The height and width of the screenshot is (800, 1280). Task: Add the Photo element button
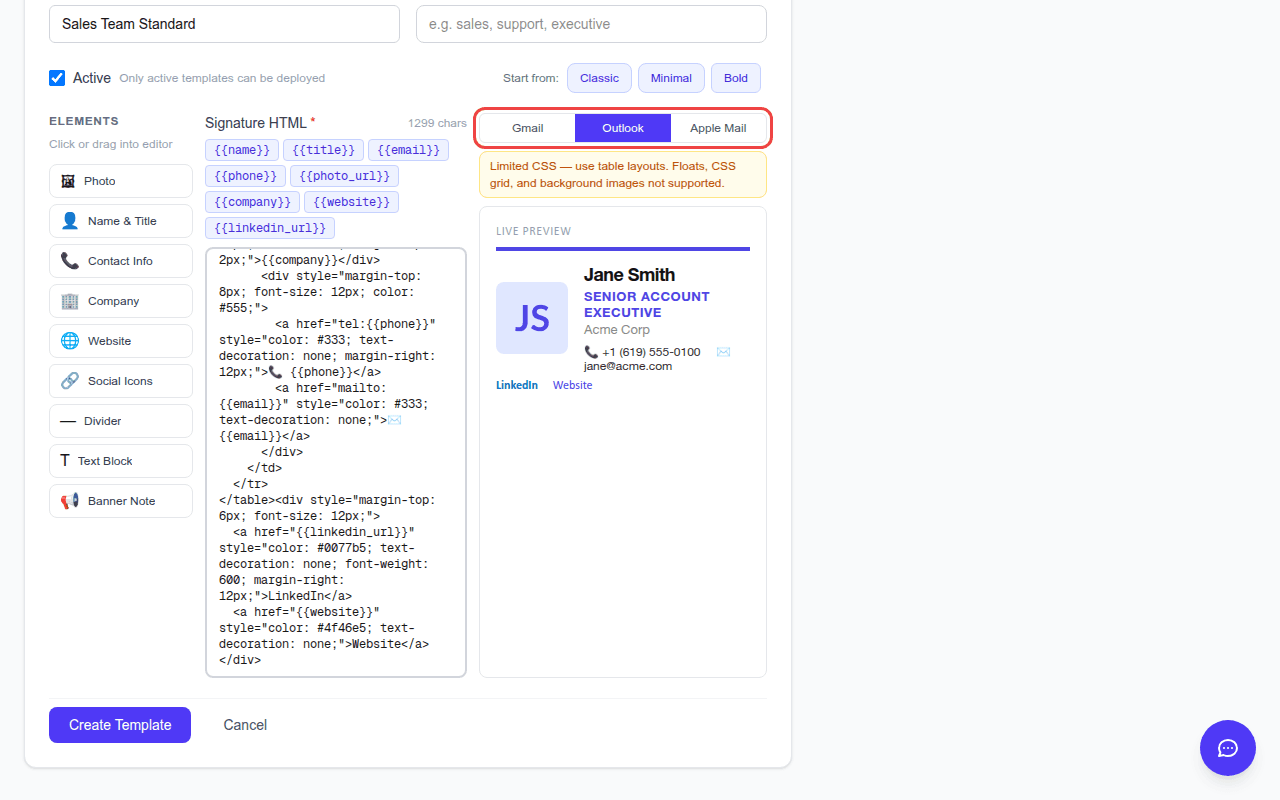120,181
